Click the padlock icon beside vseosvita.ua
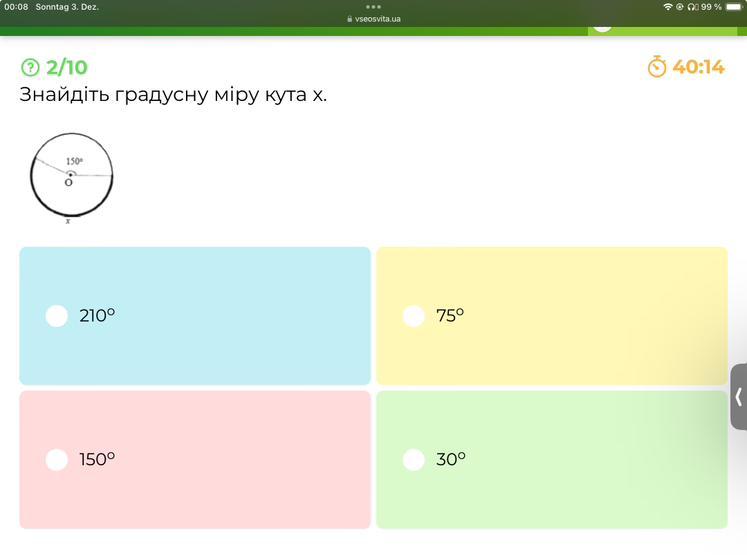The height and width of the screenshot is (560, 747). coord(349,19)
